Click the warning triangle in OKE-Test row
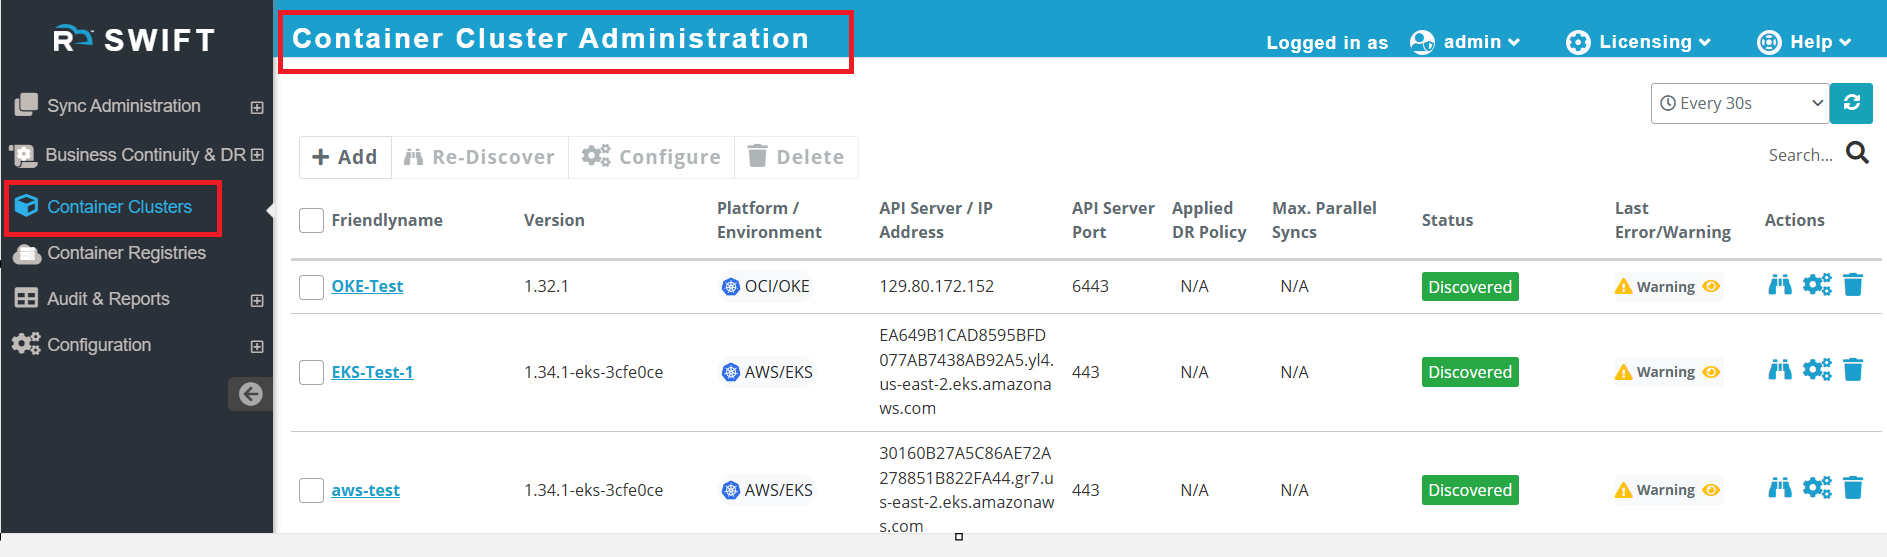This screenshot has width=1887, height=557. click(x=1623, y=287)
